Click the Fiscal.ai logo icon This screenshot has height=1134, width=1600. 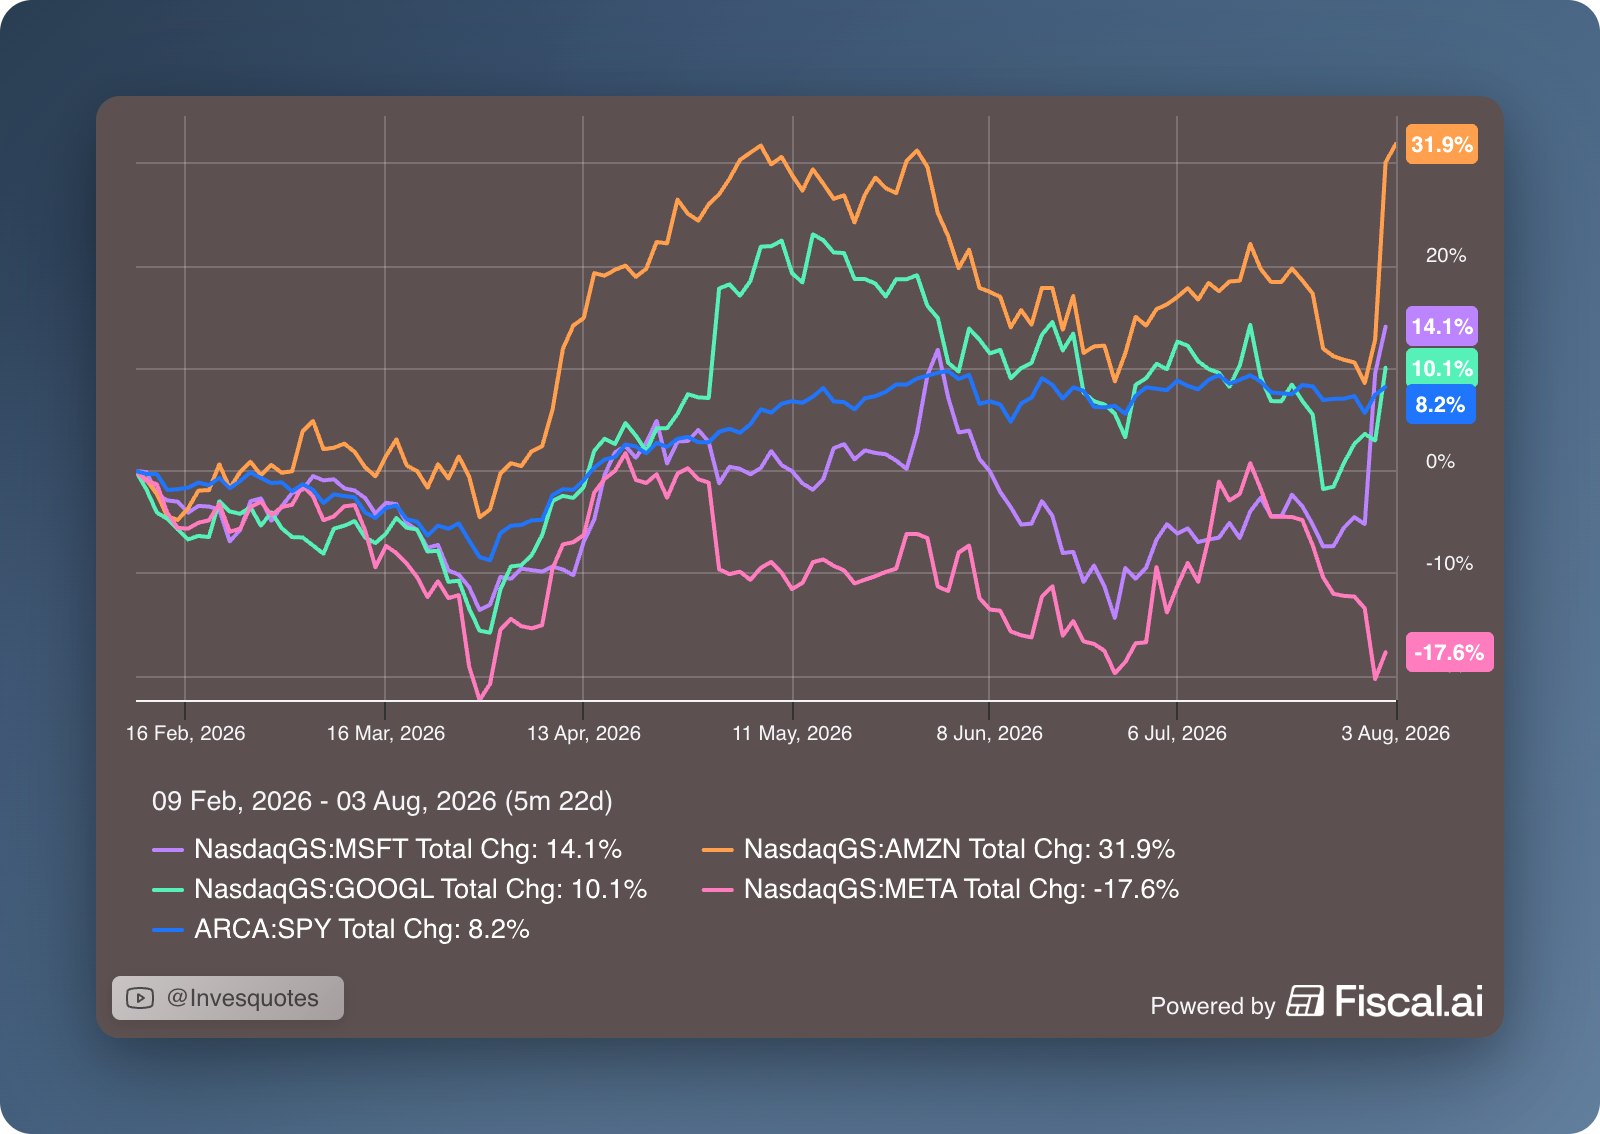click(1305, 1001)
